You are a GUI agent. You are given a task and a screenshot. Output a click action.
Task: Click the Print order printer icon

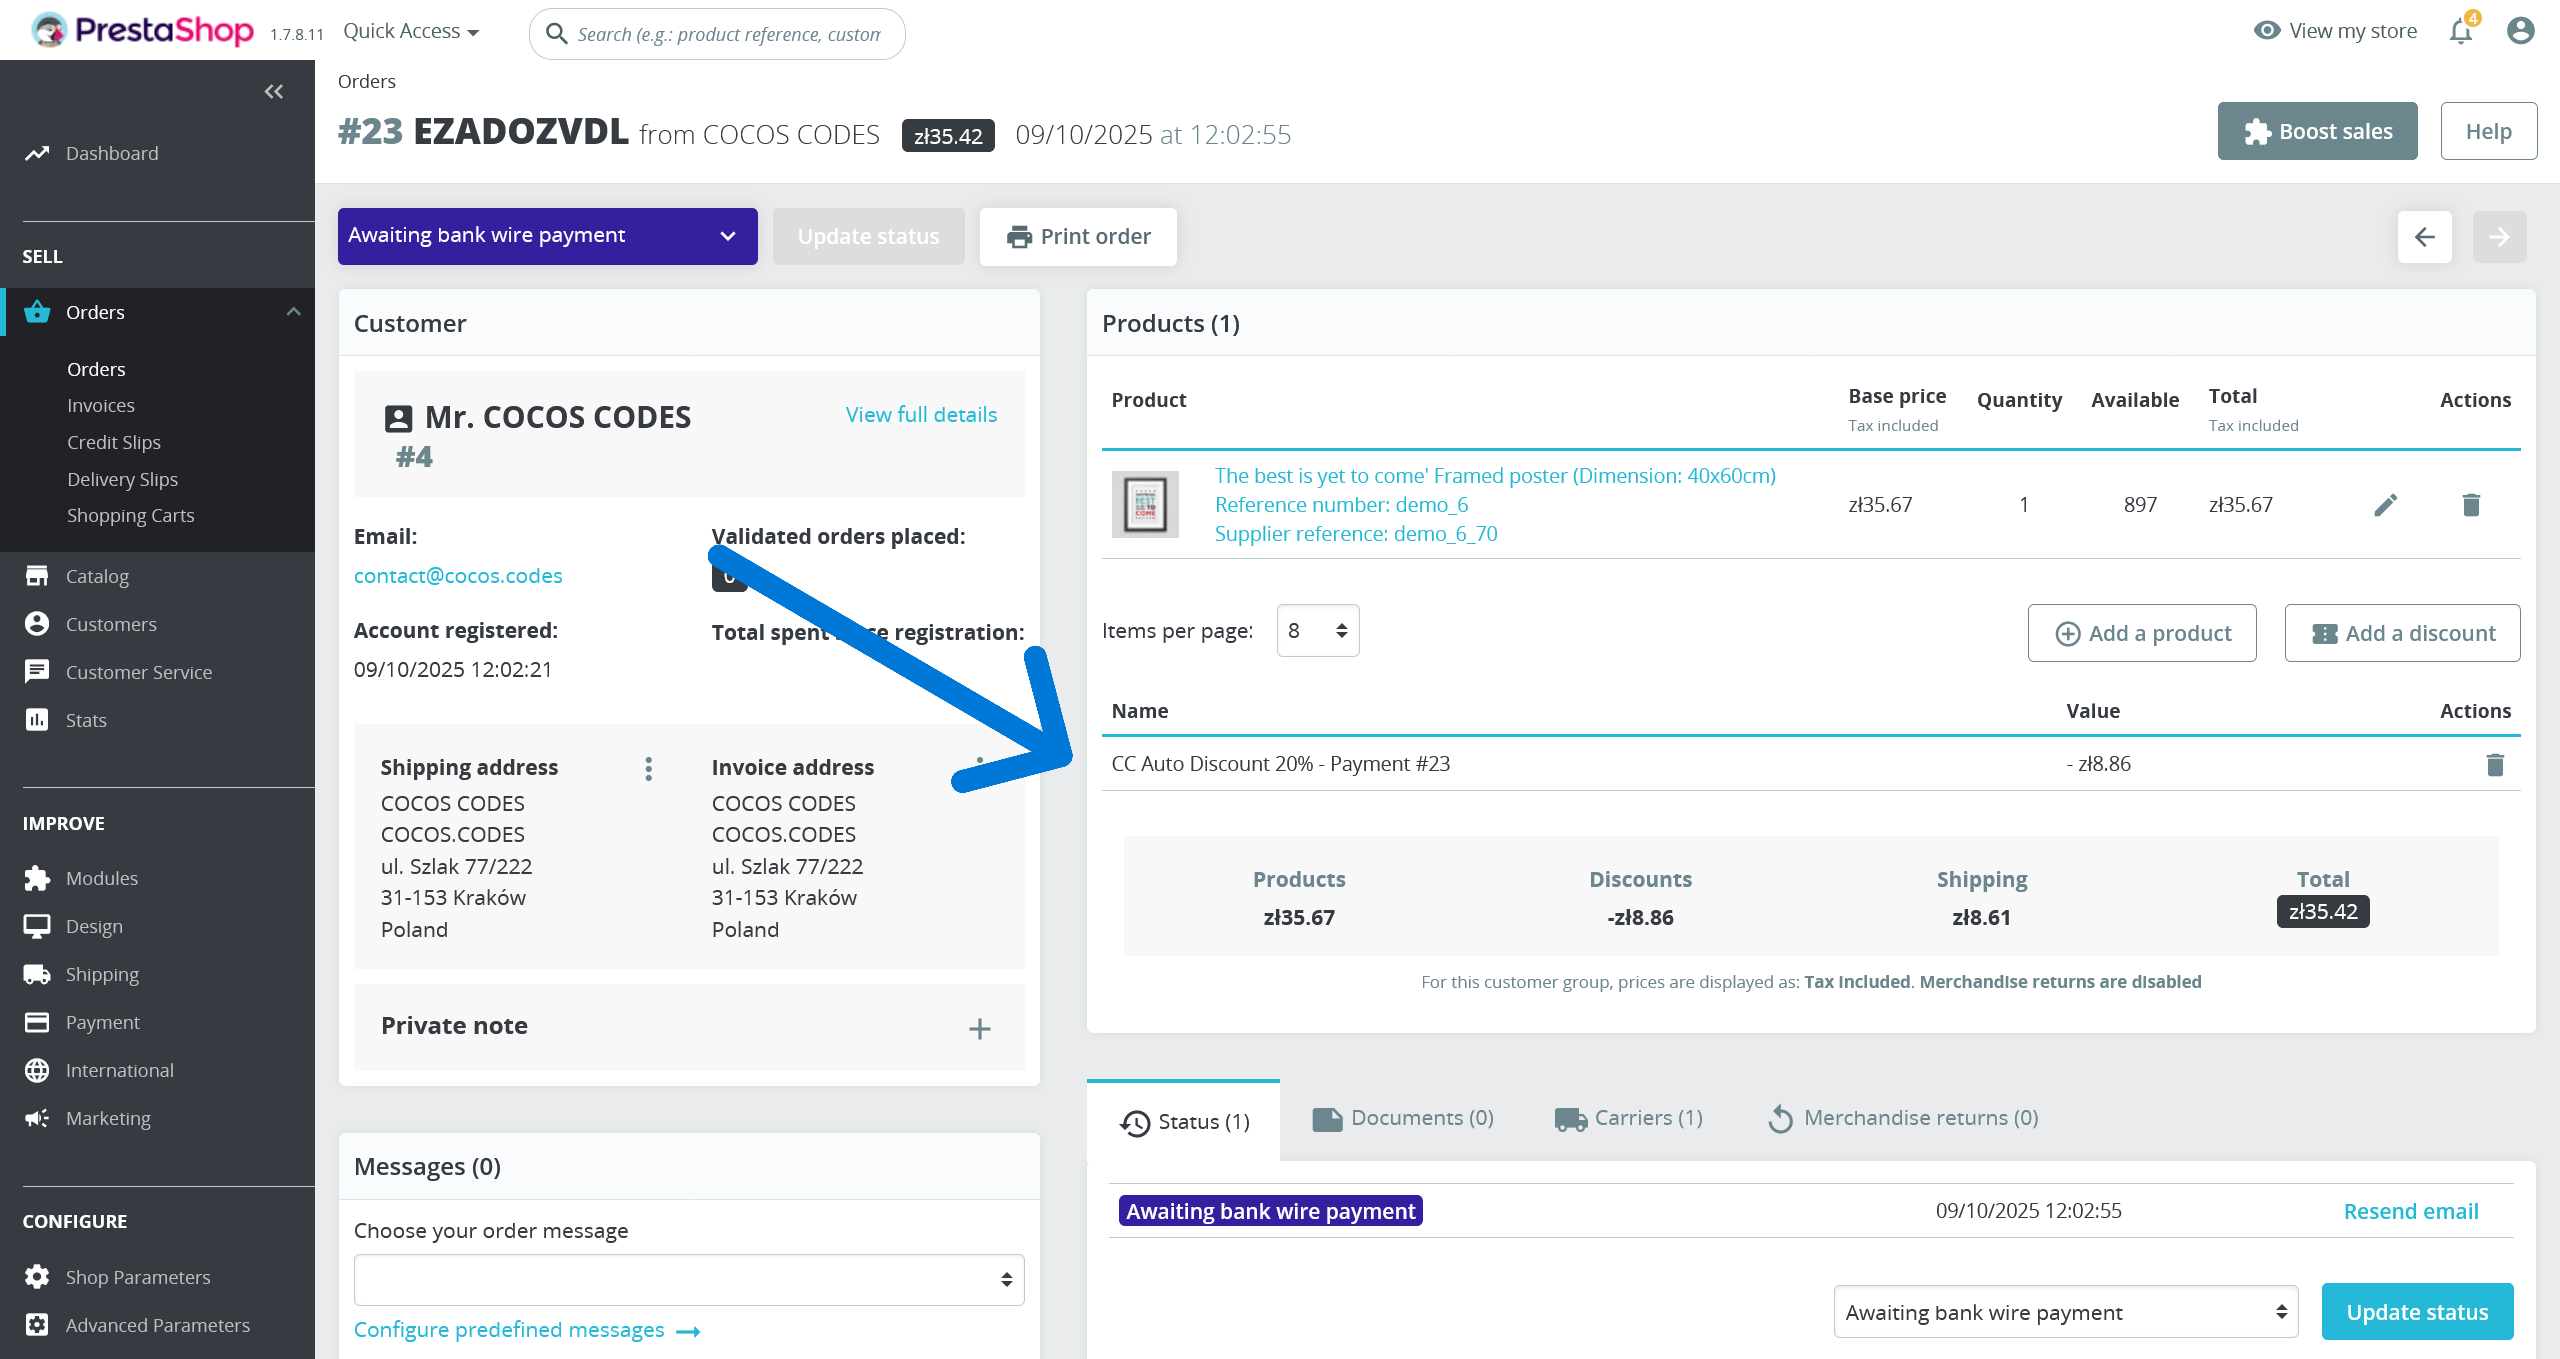pyautogui.click(x=1019, y=236)
